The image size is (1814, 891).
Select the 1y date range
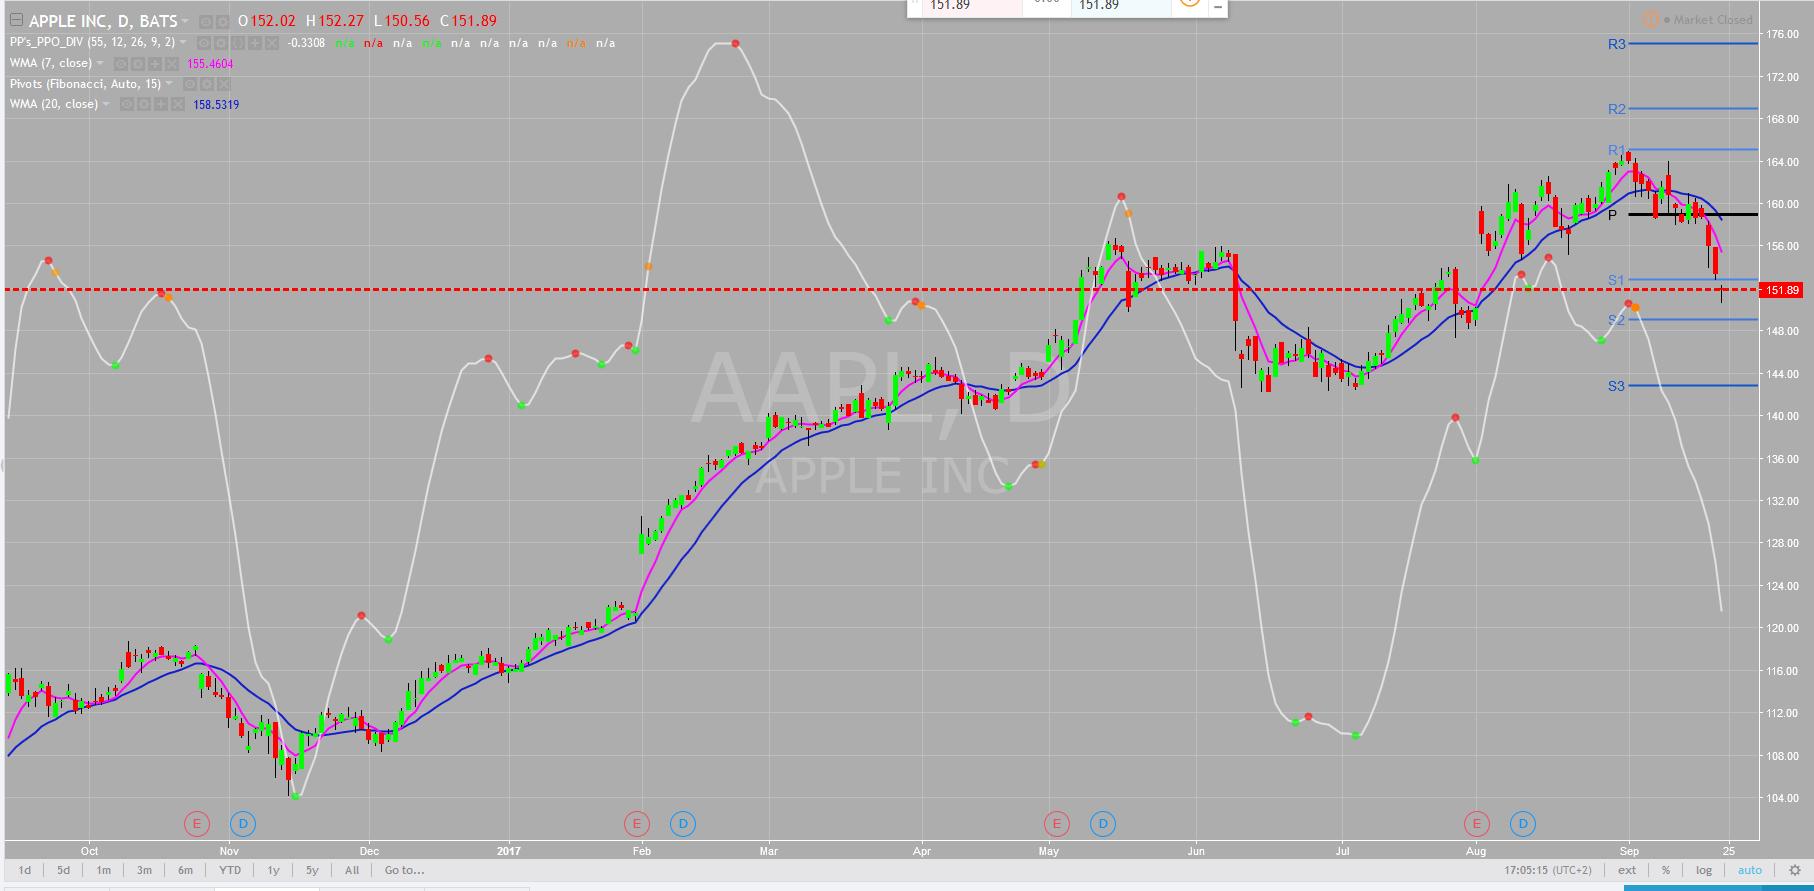pyautogui.click(x=273, y=870)
